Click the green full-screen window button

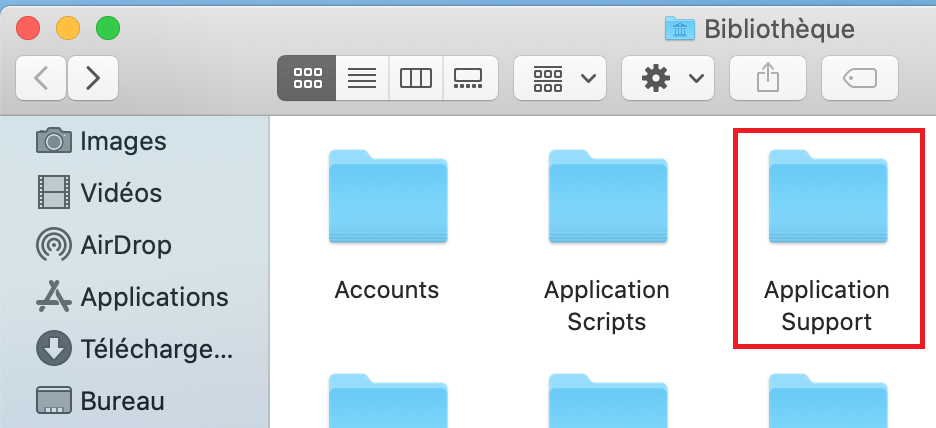click(x=108, y=29)
